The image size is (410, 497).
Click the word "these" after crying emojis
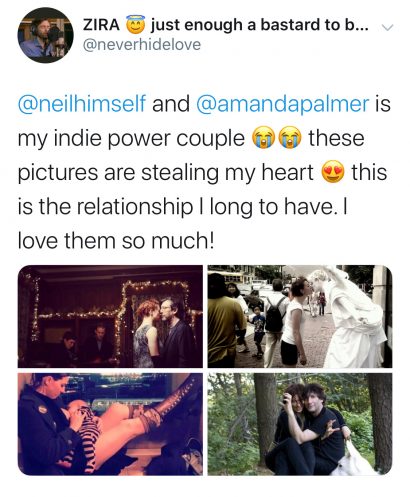pyautogui.click(x=336, y=139)
